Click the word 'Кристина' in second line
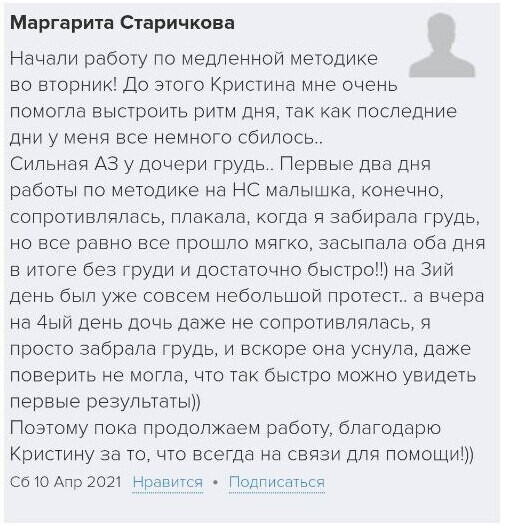 (x=253, y=85)
